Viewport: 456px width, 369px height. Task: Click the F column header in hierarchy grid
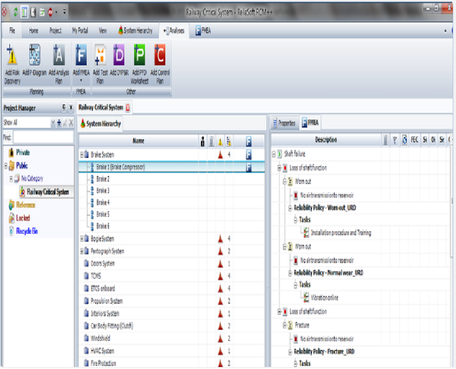[249, 141]
